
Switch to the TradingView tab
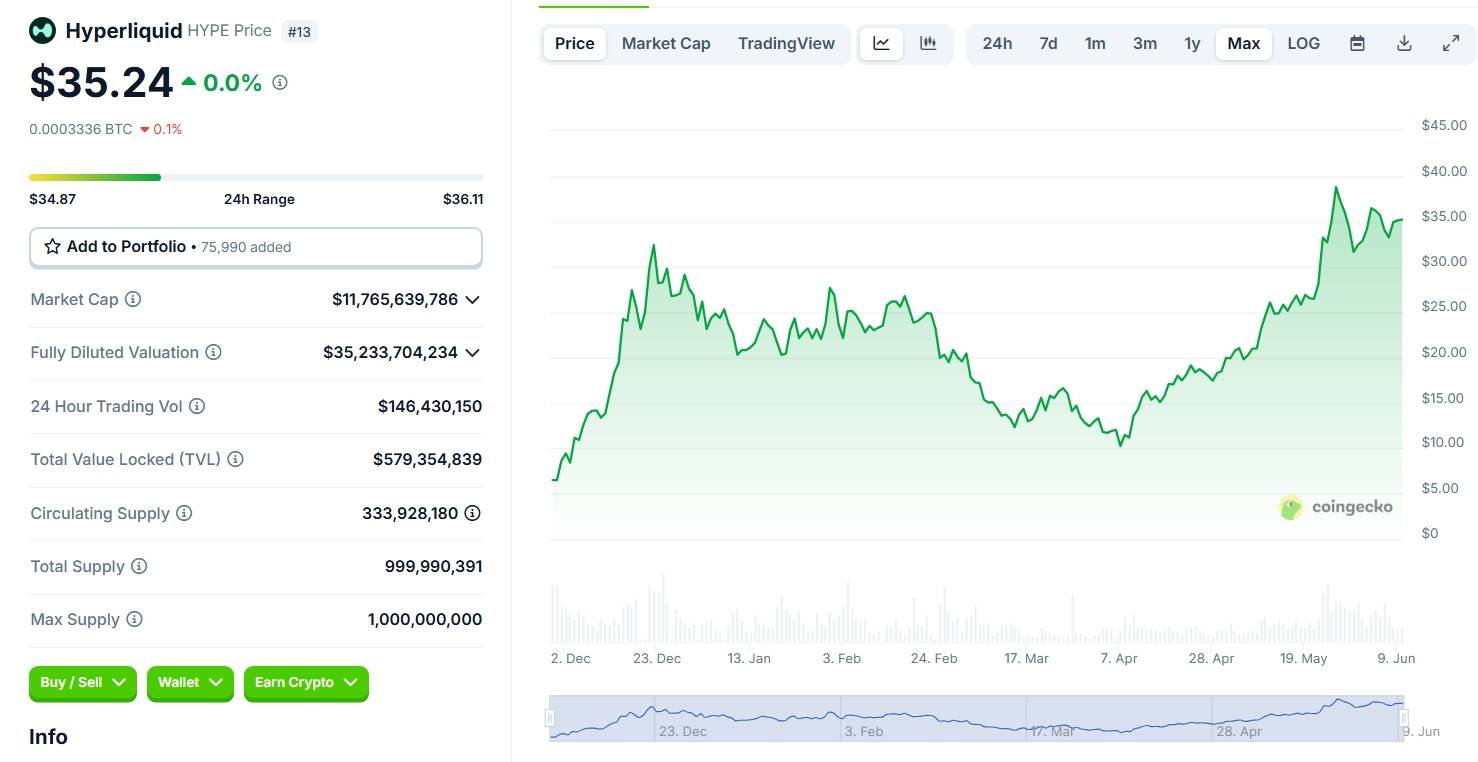786,43
